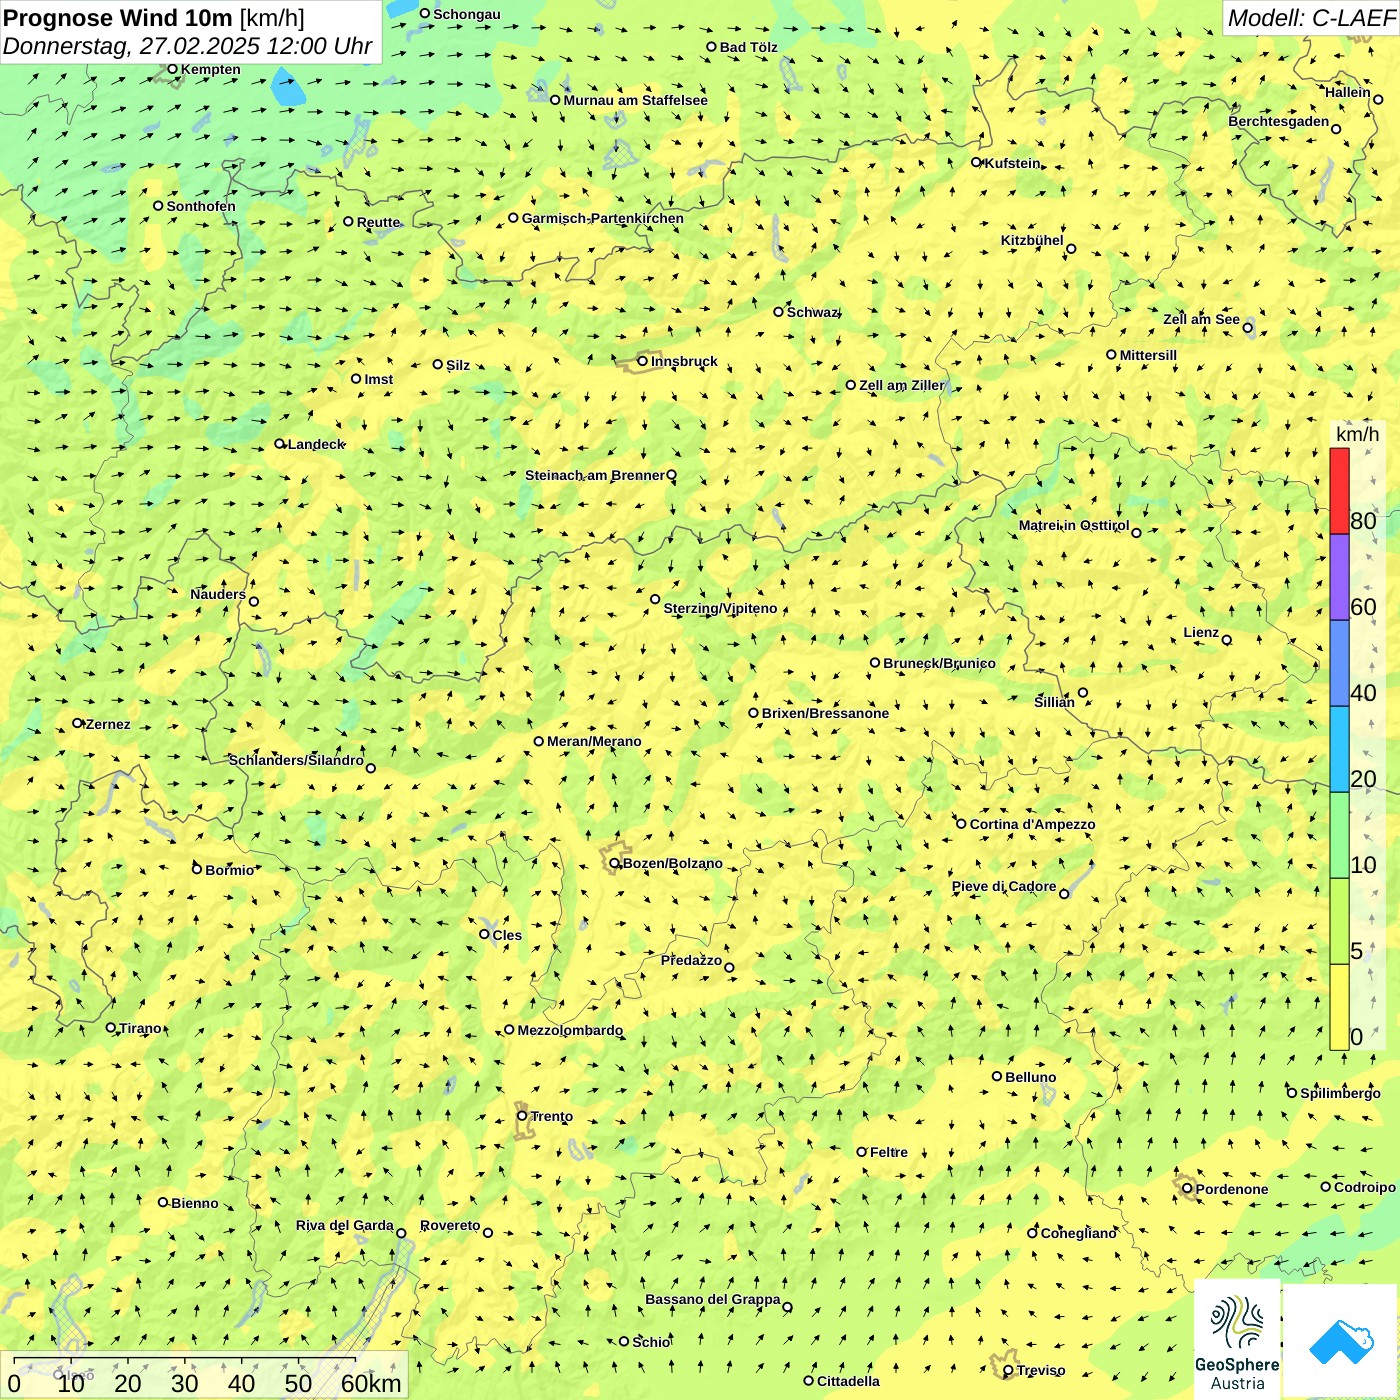Click the 'Schlanders/Silandro' map label
The width and height of the screenshot is (1400, 1400).
click(296, 760)
